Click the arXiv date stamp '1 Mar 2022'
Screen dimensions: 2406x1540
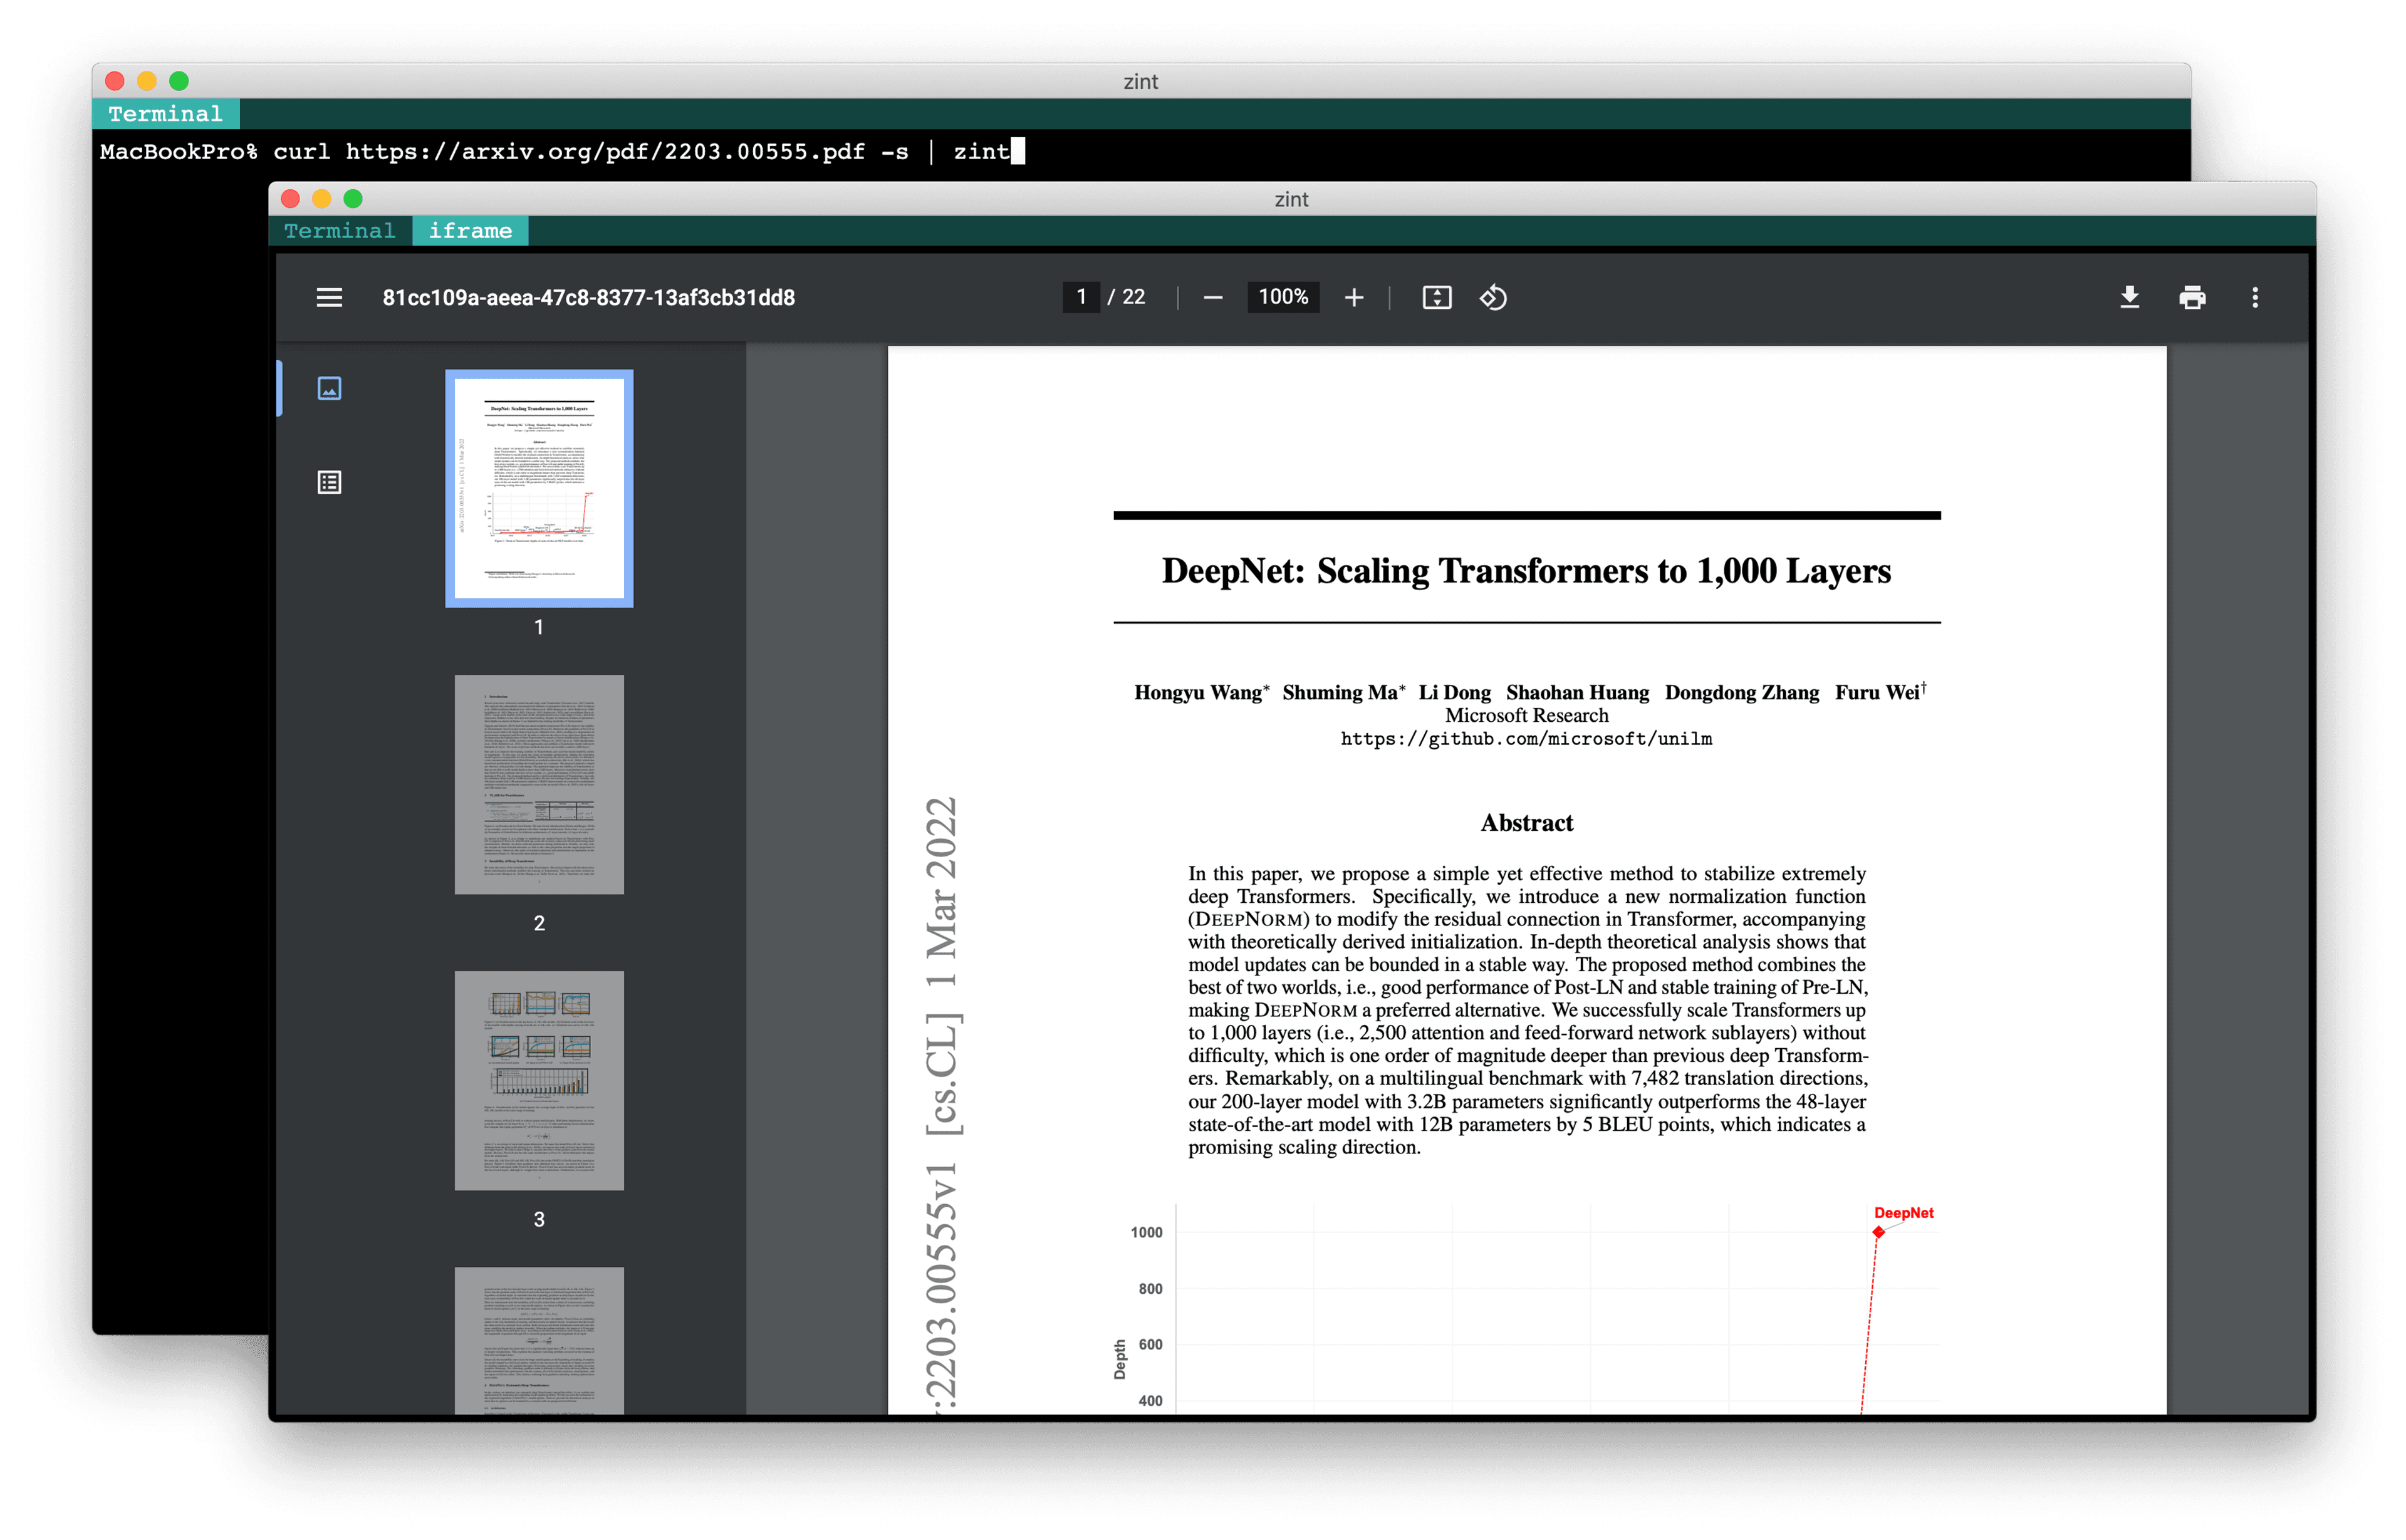(x=941, y=892)
